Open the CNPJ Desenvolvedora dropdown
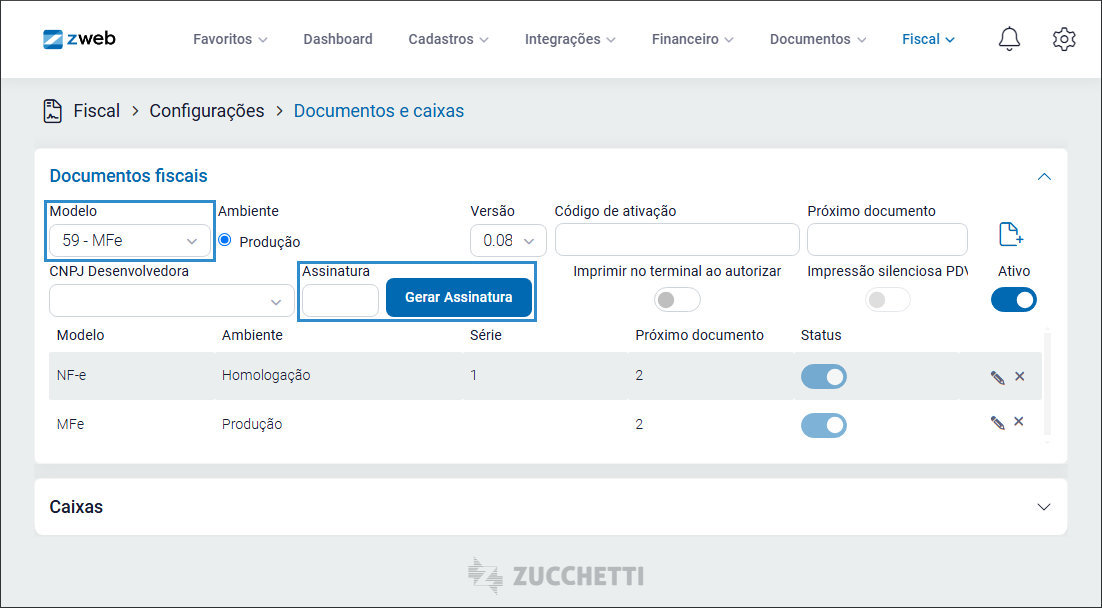The image size is (1102, 608). pyautogui.click(x=171, y=301)
